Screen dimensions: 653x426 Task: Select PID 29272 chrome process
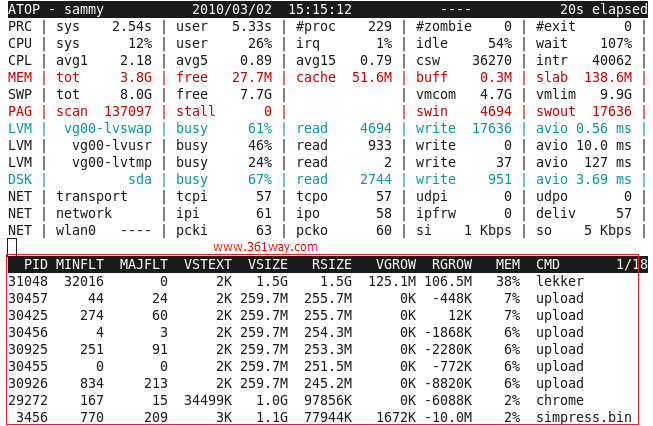28,401
